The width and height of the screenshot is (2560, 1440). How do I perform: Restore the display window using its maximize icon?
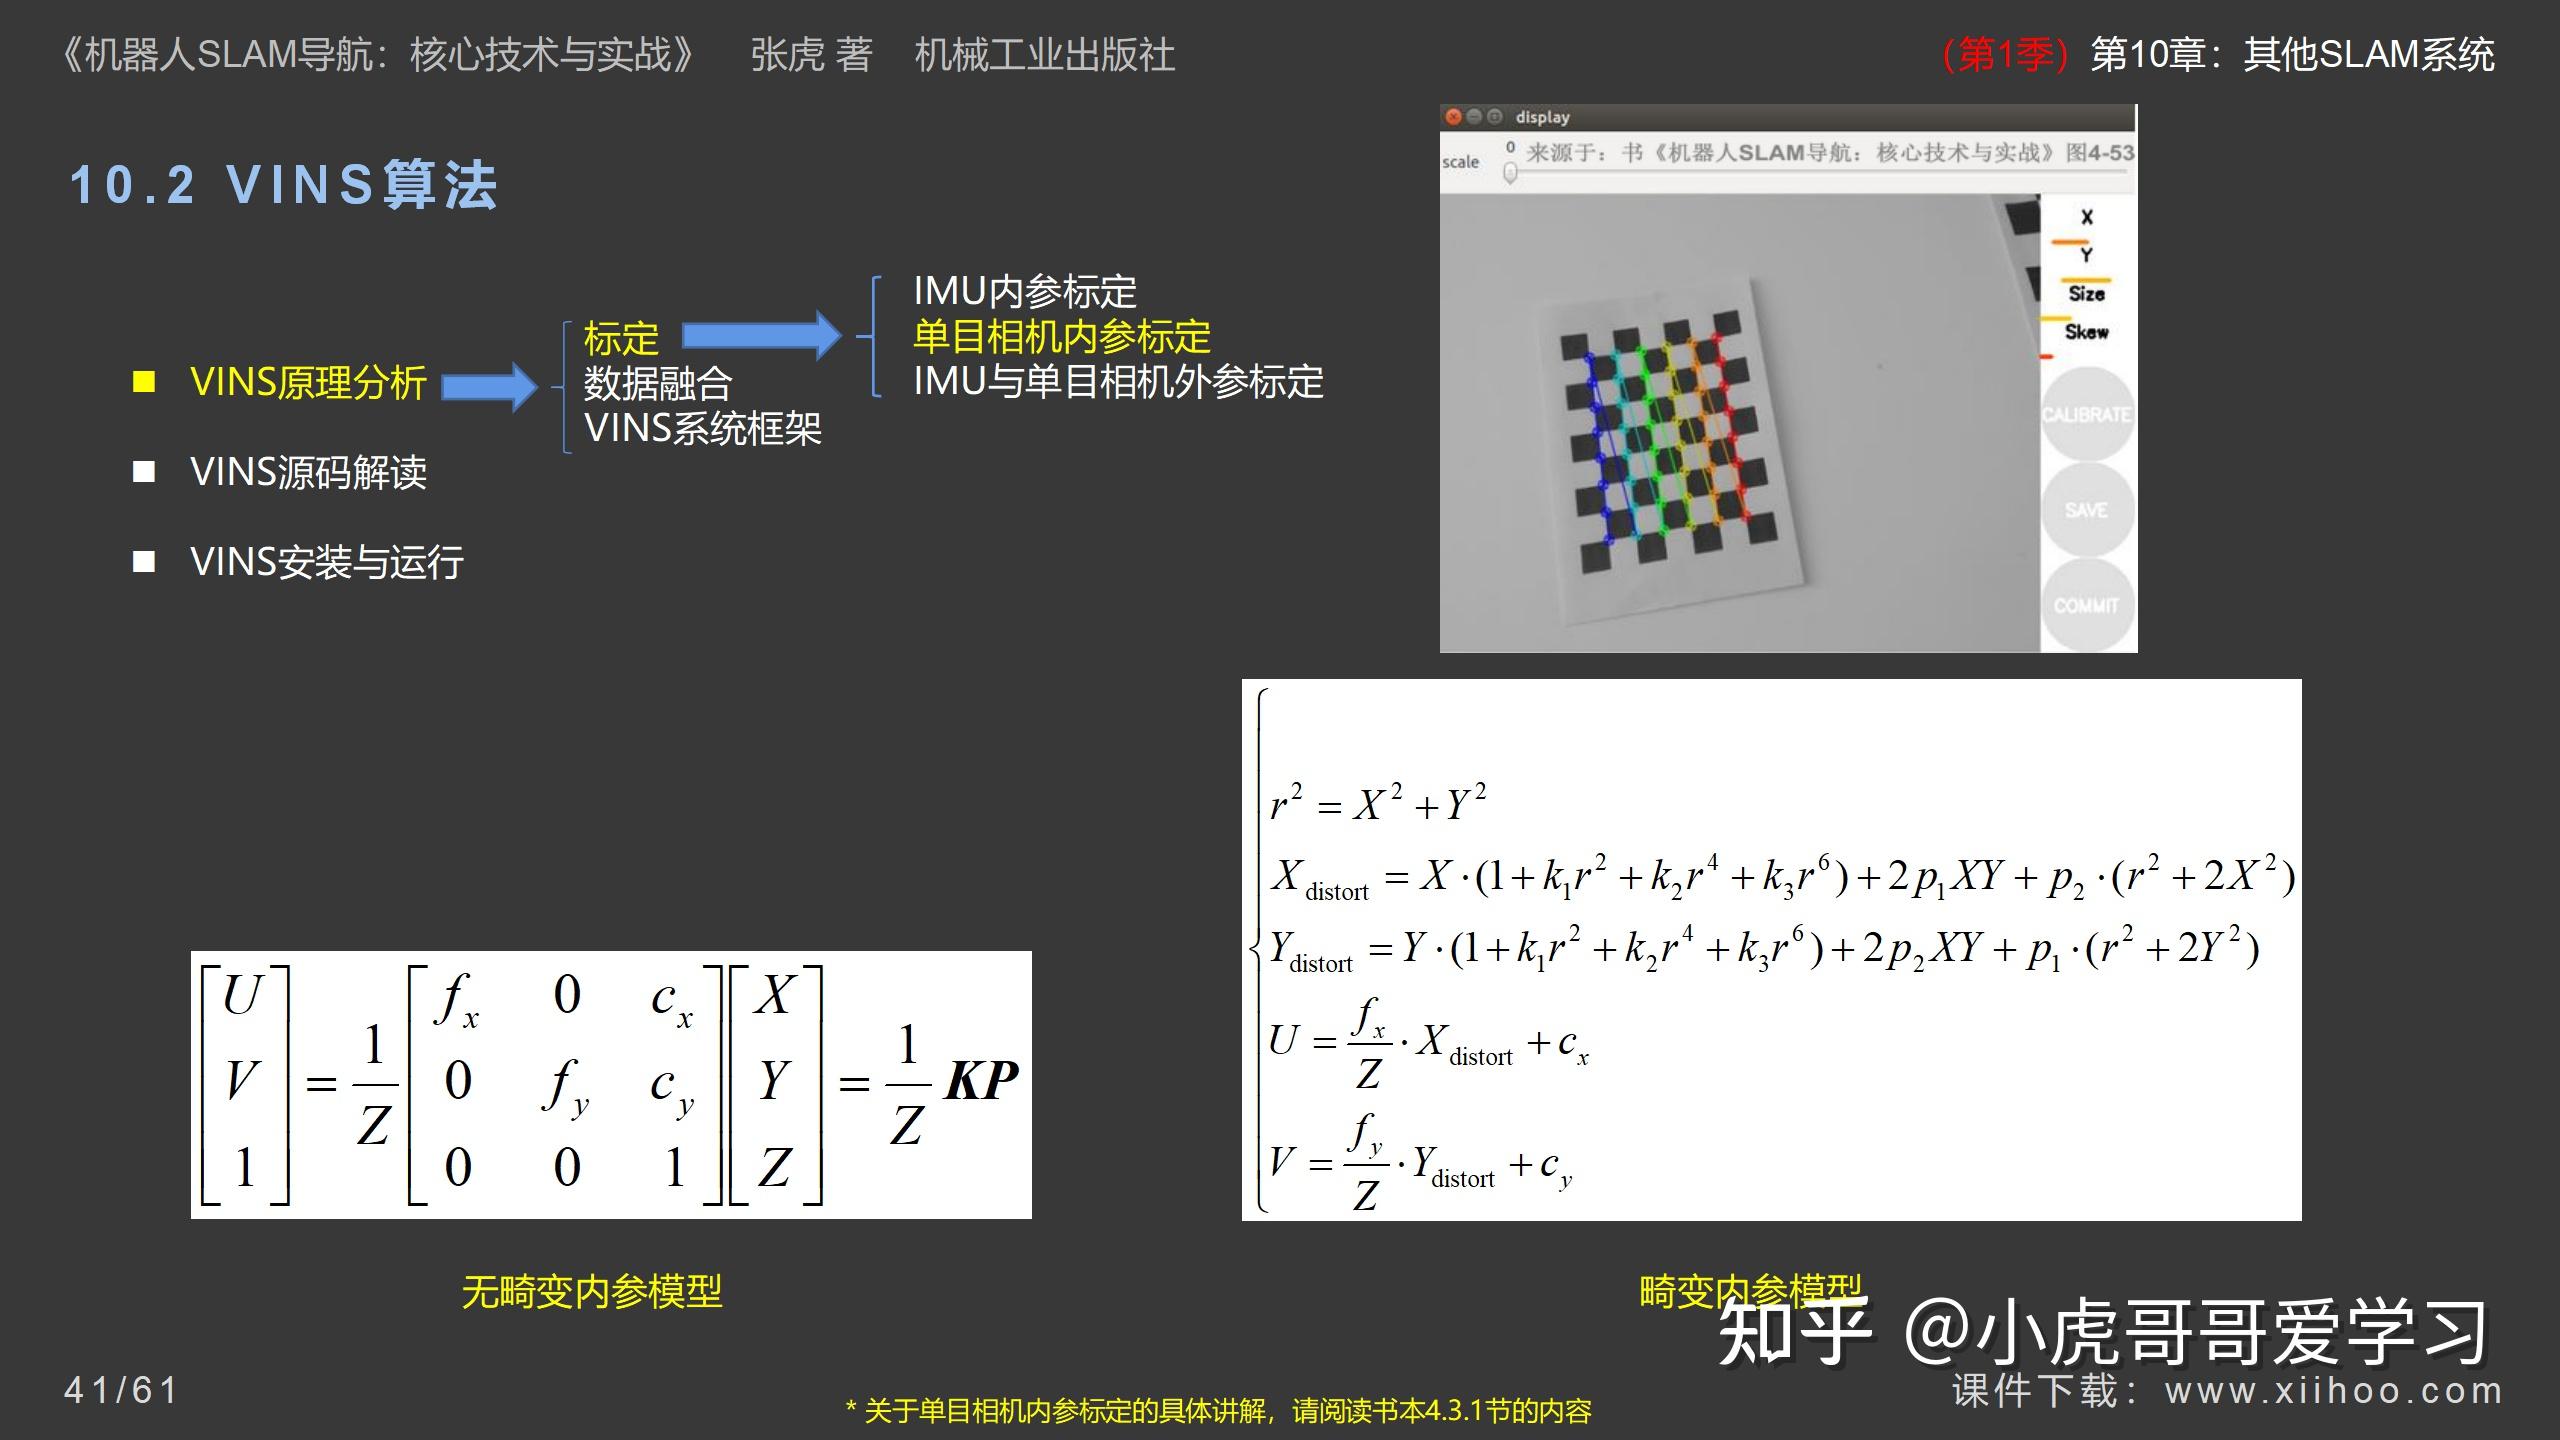[1495, 116]
